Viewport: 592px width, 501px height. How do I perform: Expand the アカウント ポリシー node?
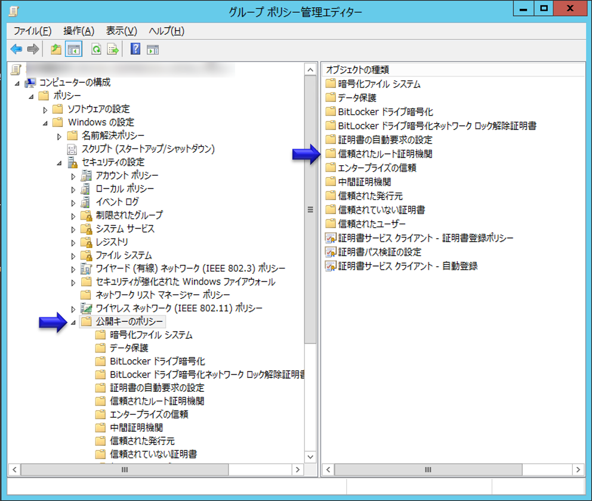(73, 176)
